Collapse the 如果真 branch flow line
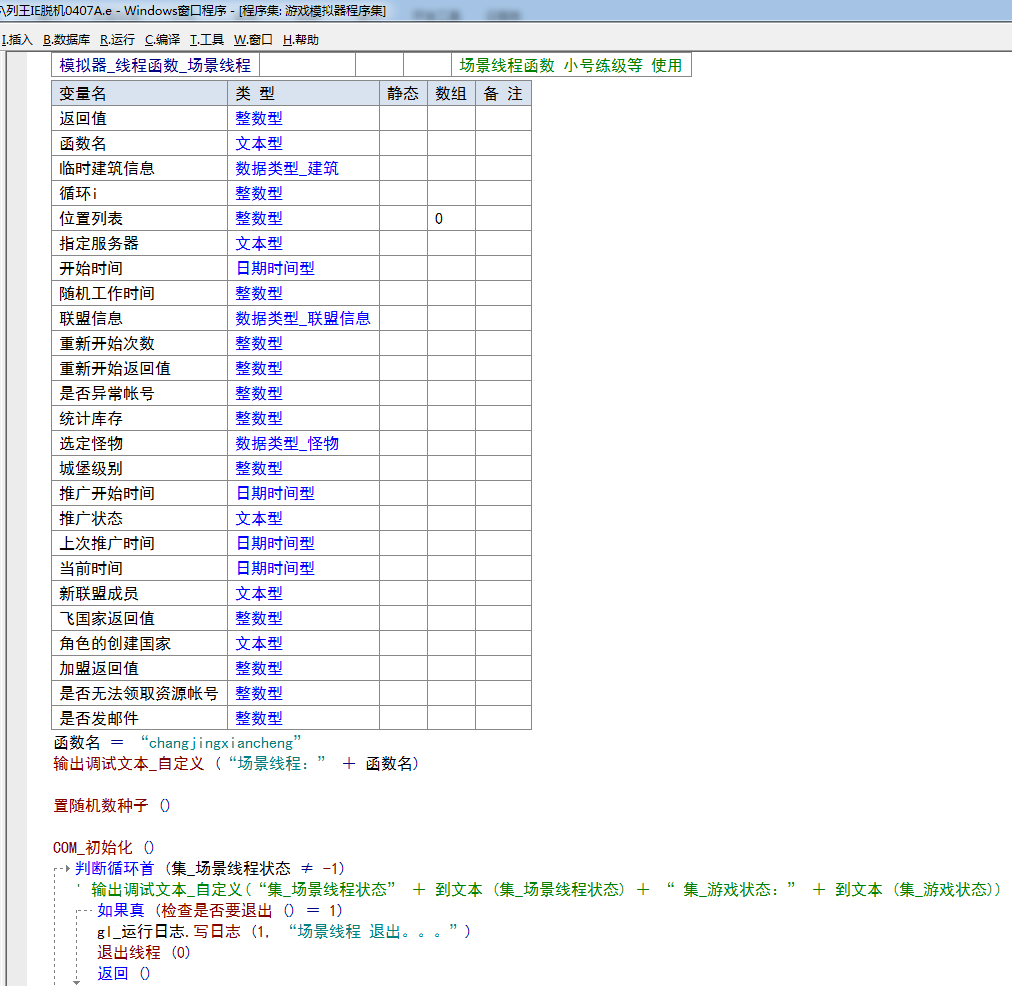 [x=84, y=911]
